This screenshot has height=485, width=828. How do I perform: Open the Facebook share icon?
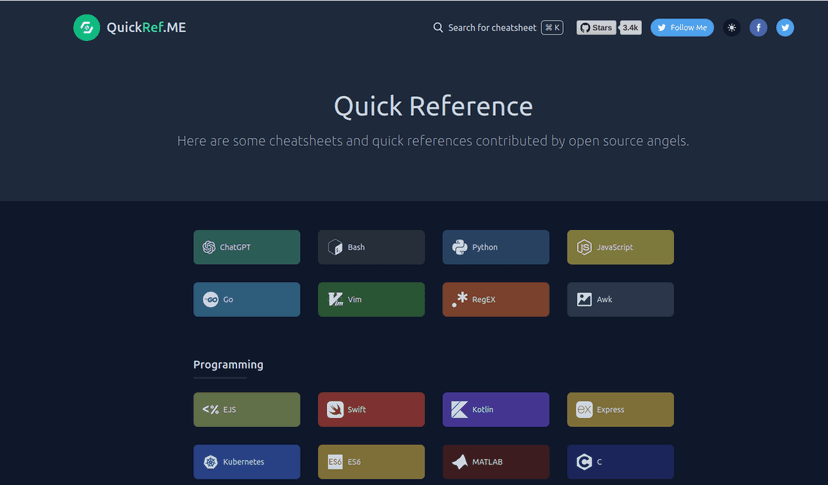(x=758, y=27)
